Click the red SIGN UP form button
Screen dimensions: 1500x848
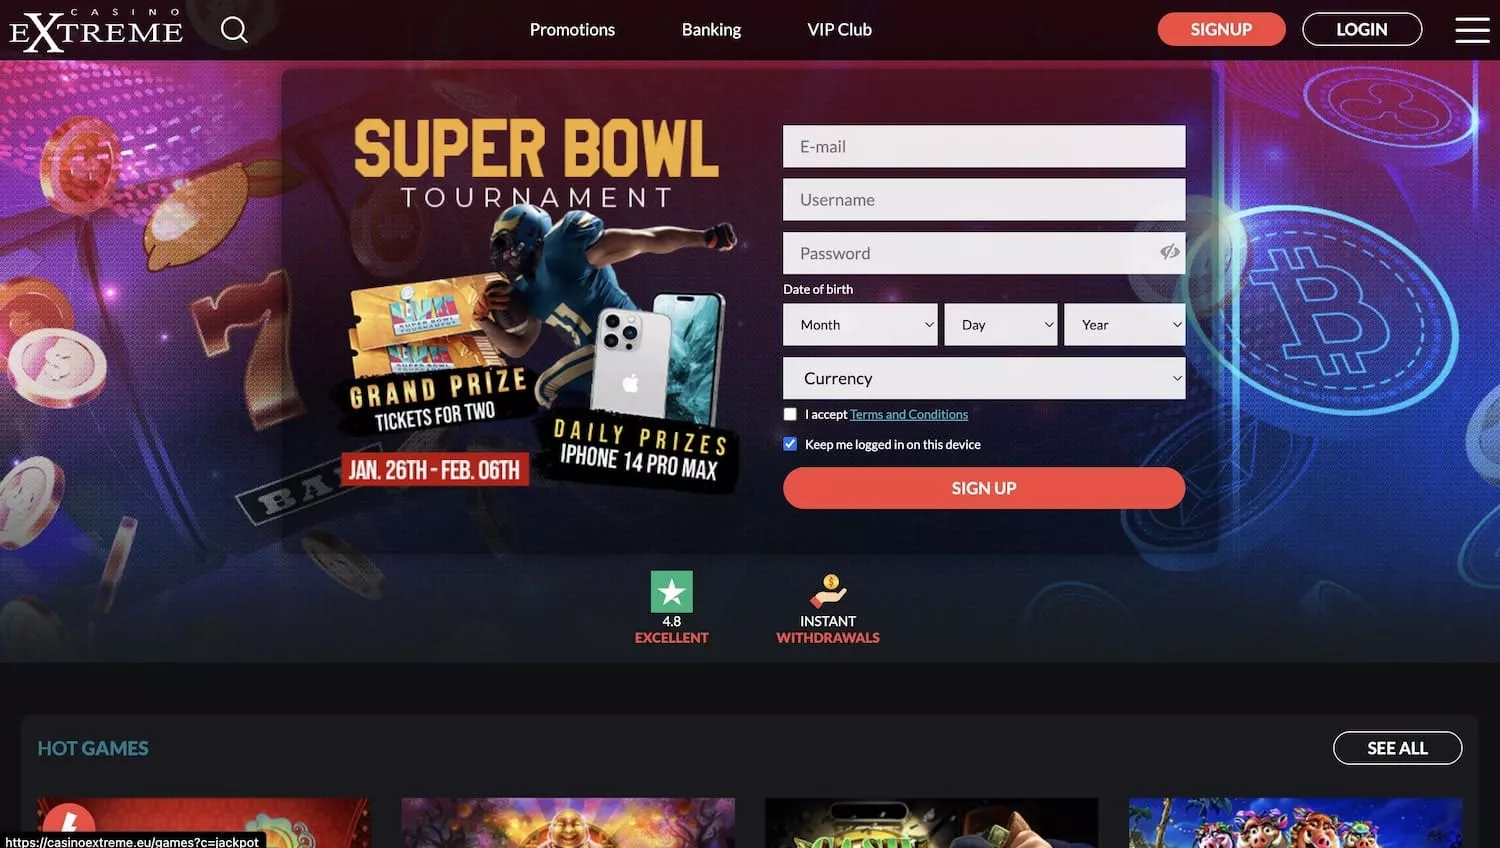point(984,488)
